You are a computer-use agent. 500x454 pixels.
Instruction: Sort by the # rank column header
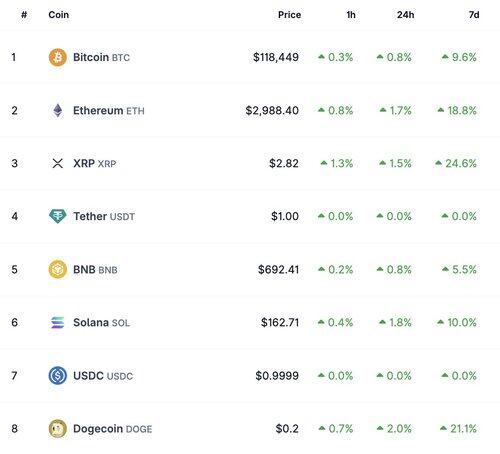[x=24, y=15]
